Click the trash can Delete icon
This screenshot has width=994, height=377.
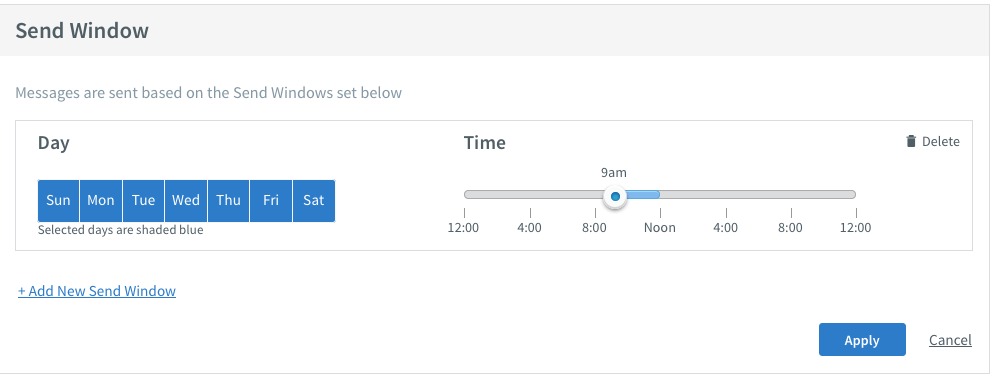pyautogui.click(x=911, y=141)
